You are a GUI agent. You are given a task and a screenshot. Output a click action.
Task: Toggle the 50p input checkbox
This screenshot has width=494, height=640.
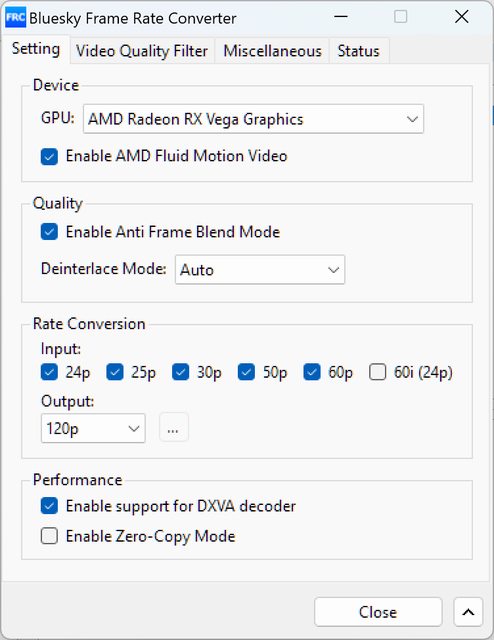246,372
